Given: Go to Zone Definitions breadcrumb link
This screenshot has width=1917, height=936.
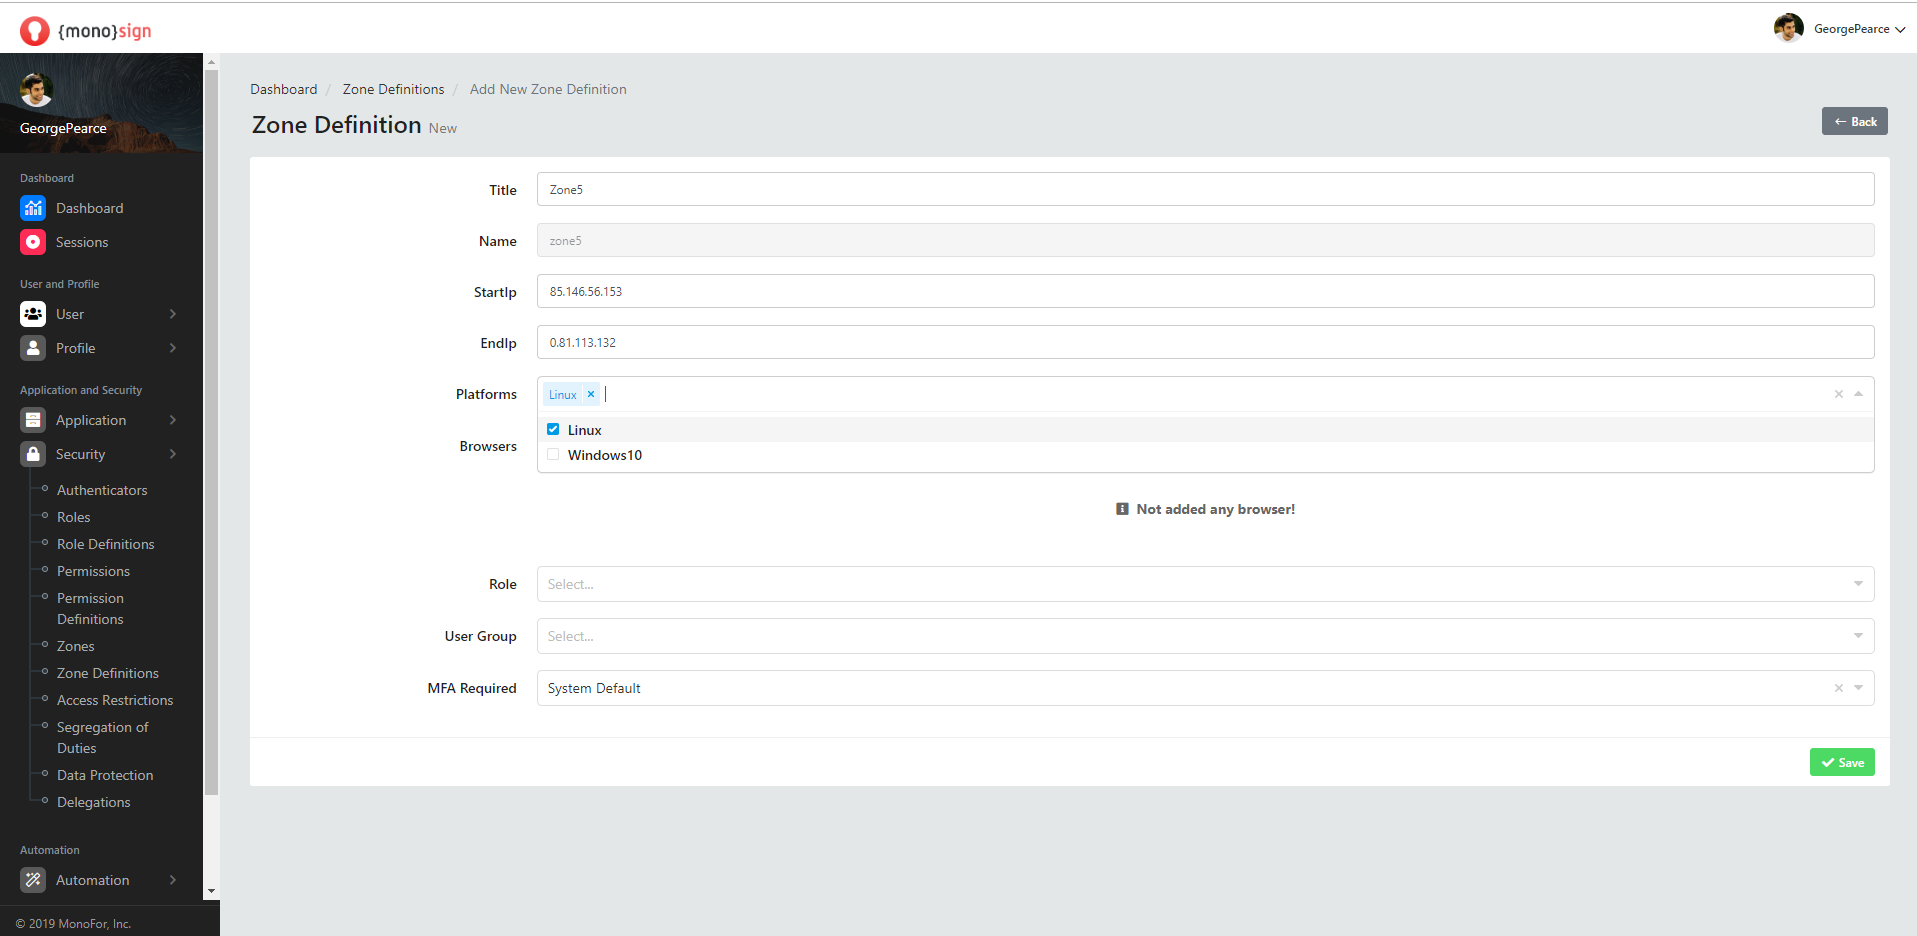Looking at the screenshot, I should pos(393,89).
